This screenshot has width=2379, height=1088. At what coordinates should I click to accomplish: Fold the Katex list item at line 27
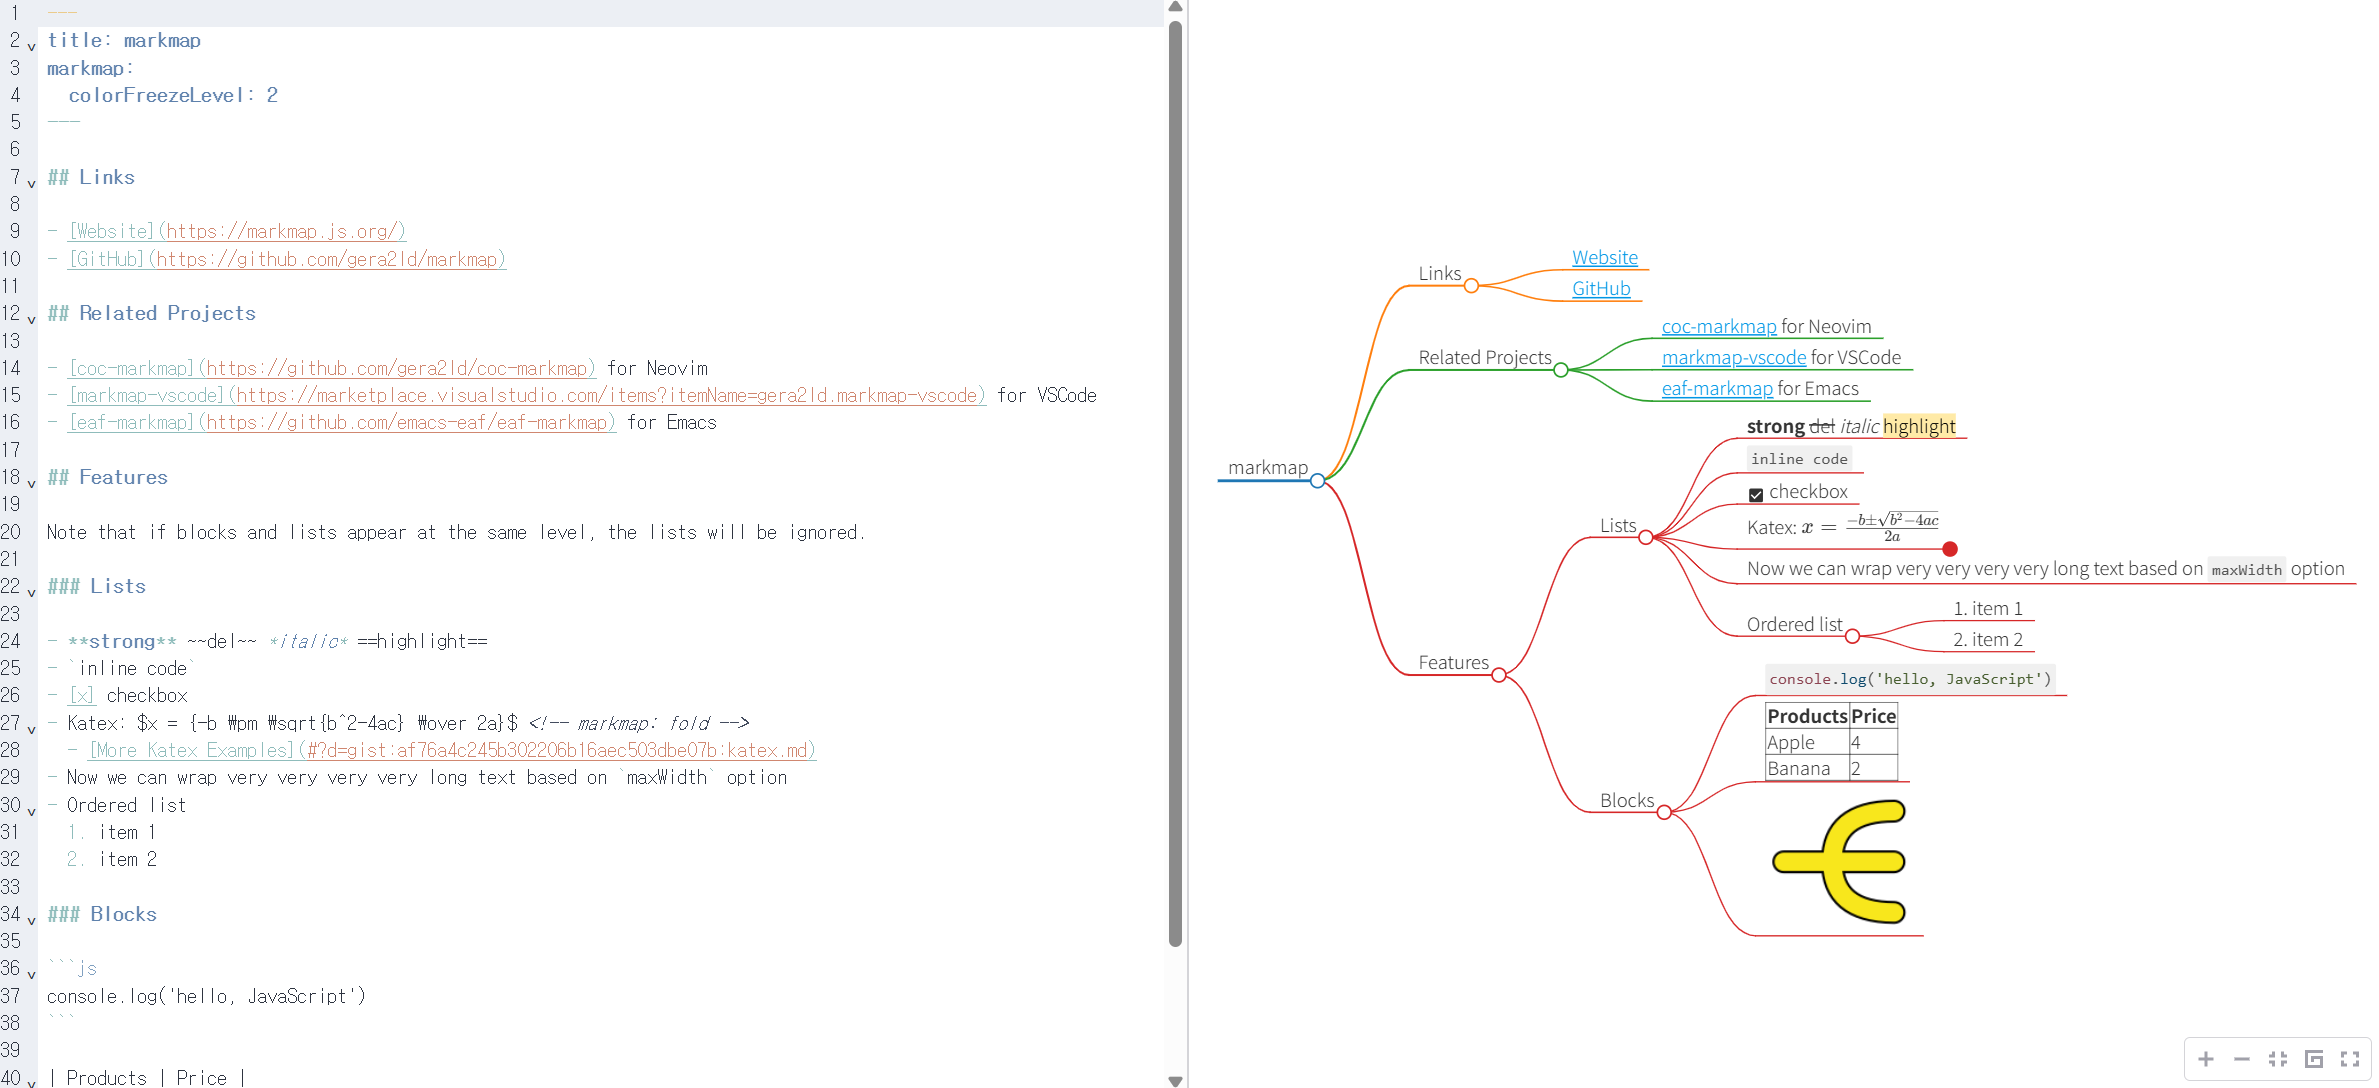pyautogui.click(x=32, y=728)
